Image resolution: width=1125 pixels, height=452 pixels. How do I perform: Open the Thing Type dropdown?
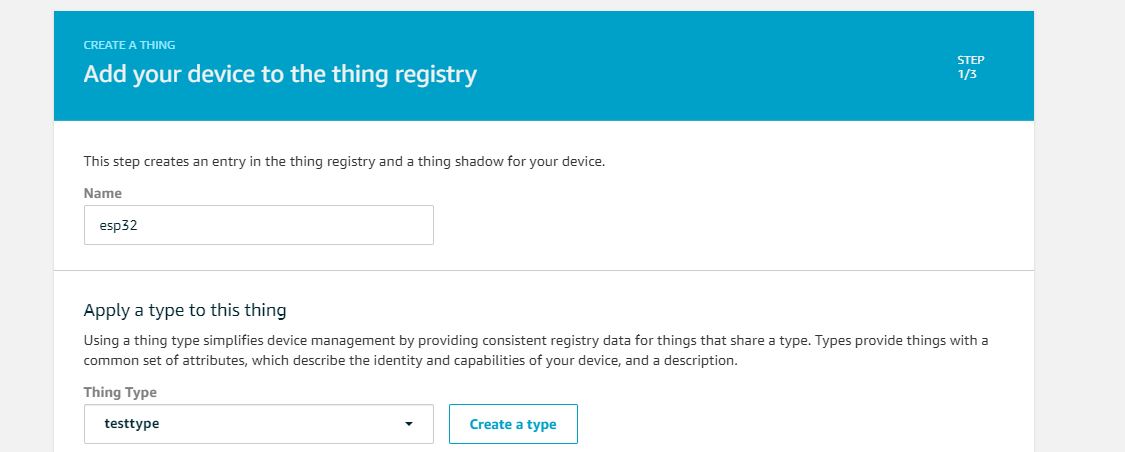tap(258, 424)
